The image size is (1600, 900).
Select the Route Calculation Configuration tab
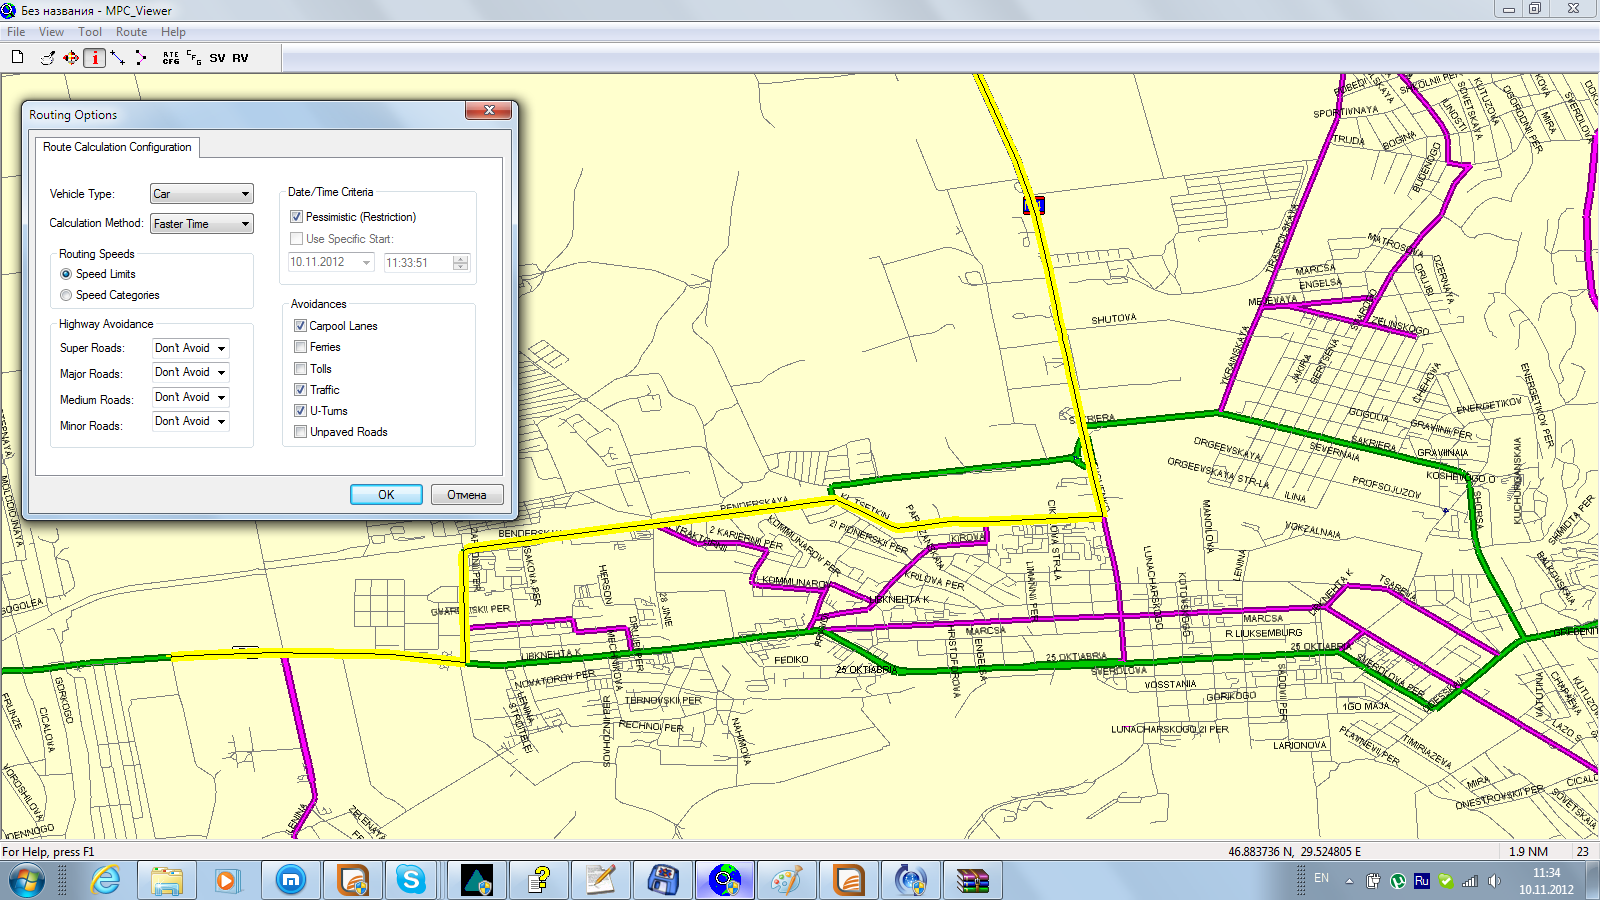[x=117, y=147]
